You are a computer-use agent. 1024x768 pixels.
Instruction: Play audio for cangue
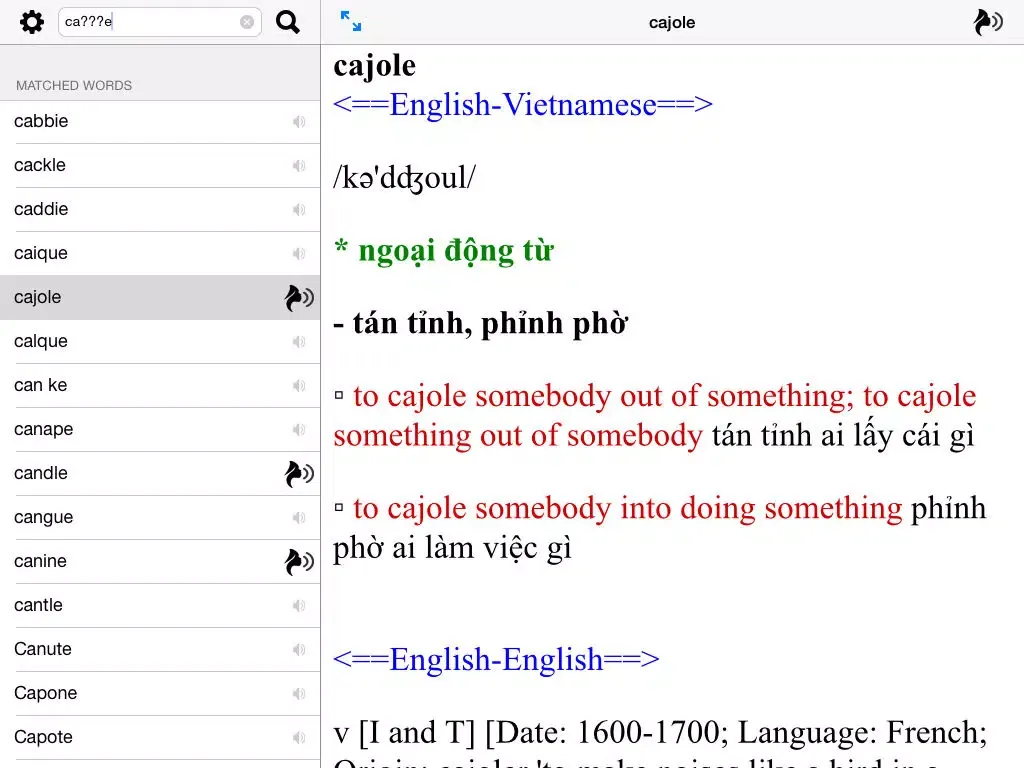[298, 518]
